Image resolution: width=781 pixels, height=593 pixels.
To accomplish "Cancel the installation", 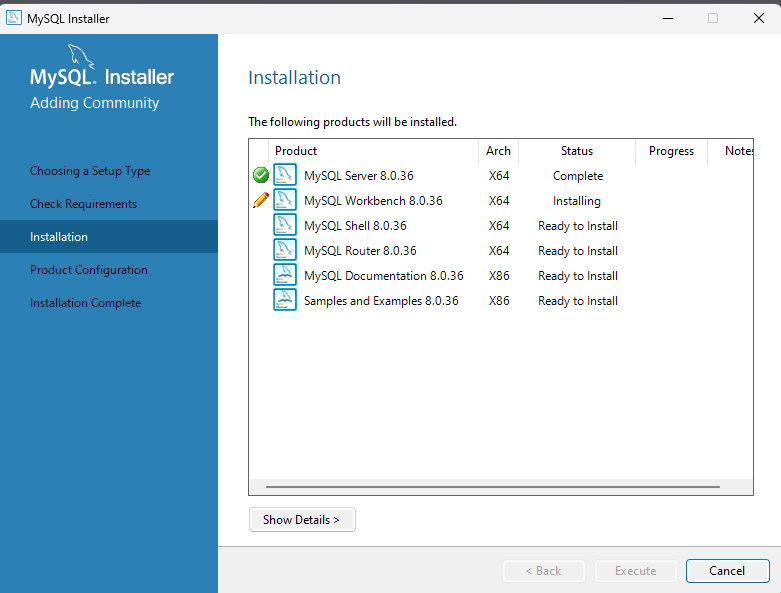I will coord(727,571).
